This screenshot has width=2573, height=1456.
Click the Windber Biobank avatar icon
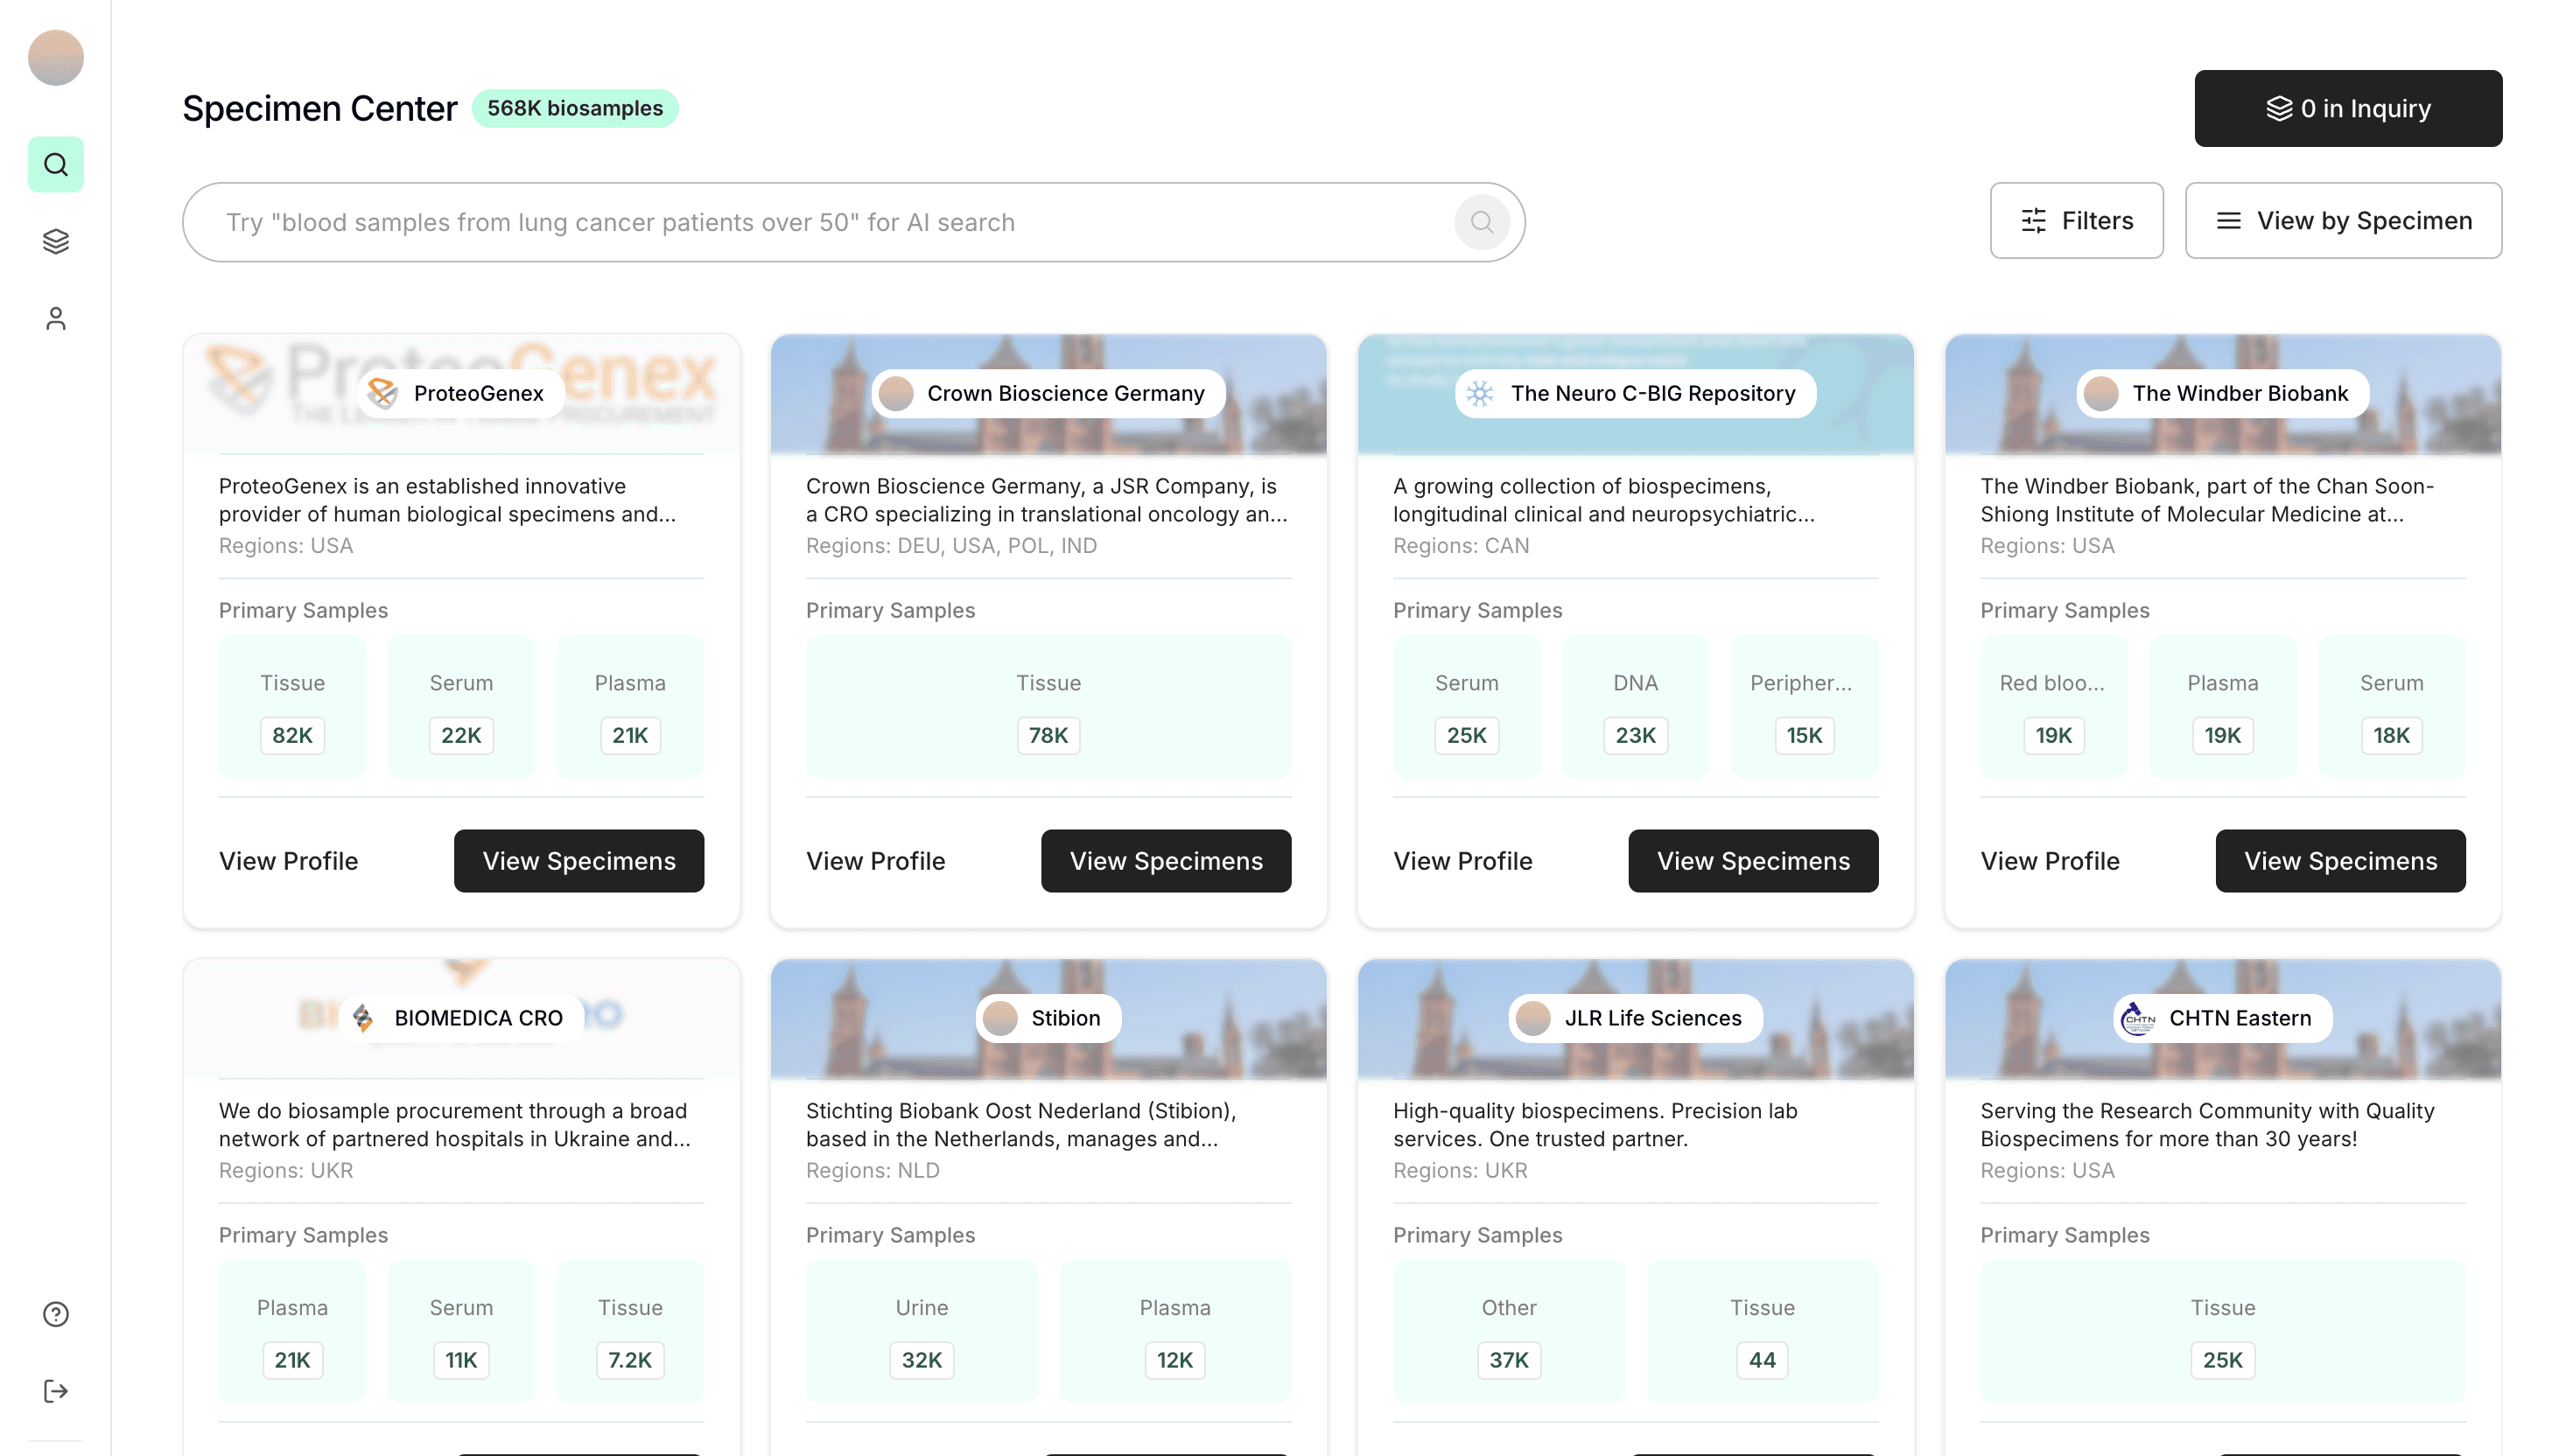pos(2101,393)
